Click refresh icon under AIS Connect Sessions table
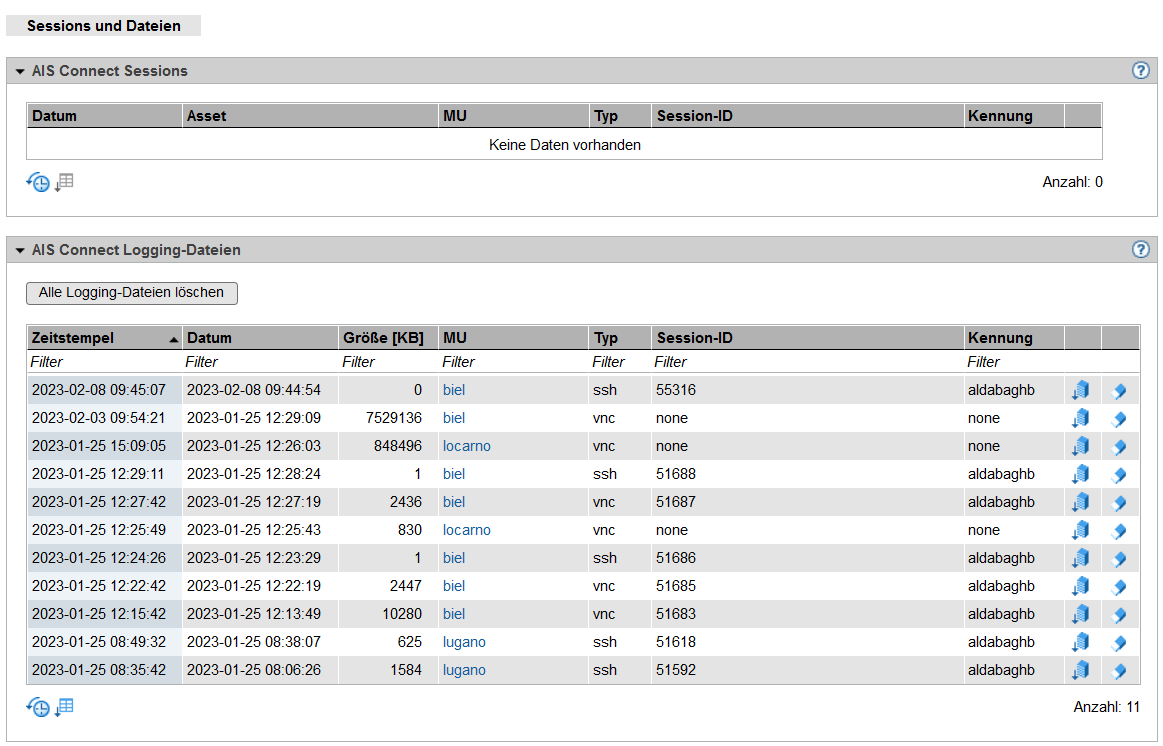Viewport: 1163px width, 746px height. tap(38, 182)
